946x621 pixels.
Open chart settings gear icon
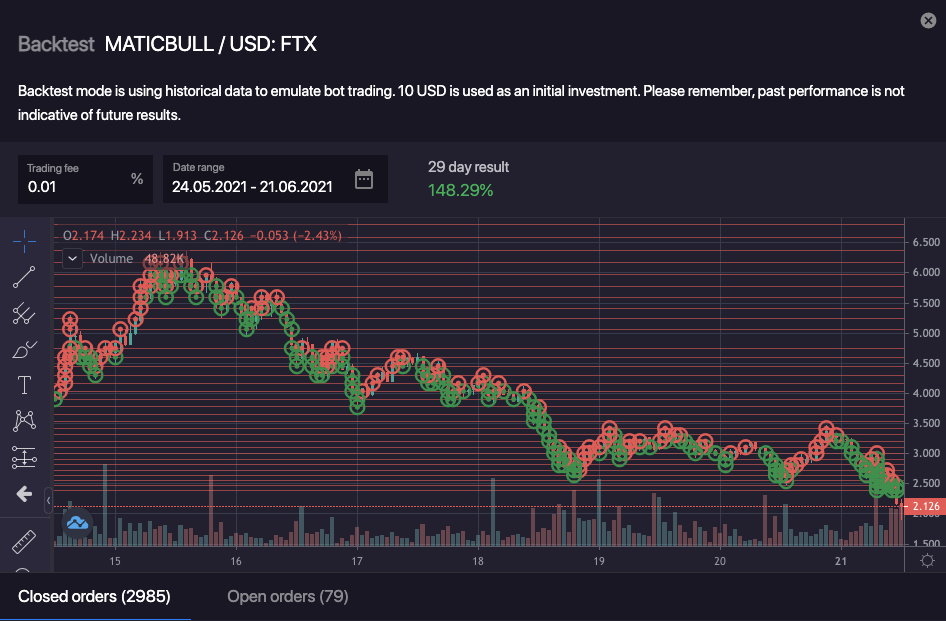(927, 560)
